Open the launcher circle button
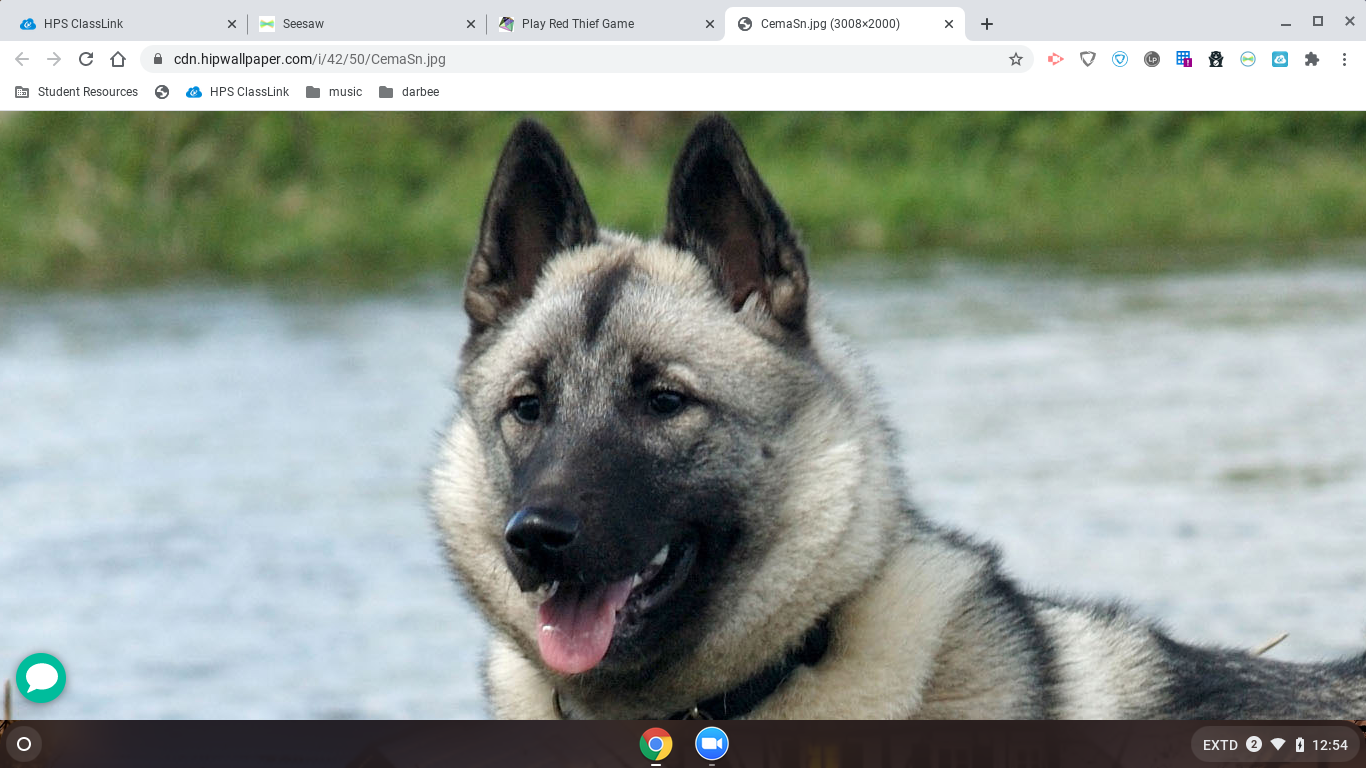 point(24,744)
